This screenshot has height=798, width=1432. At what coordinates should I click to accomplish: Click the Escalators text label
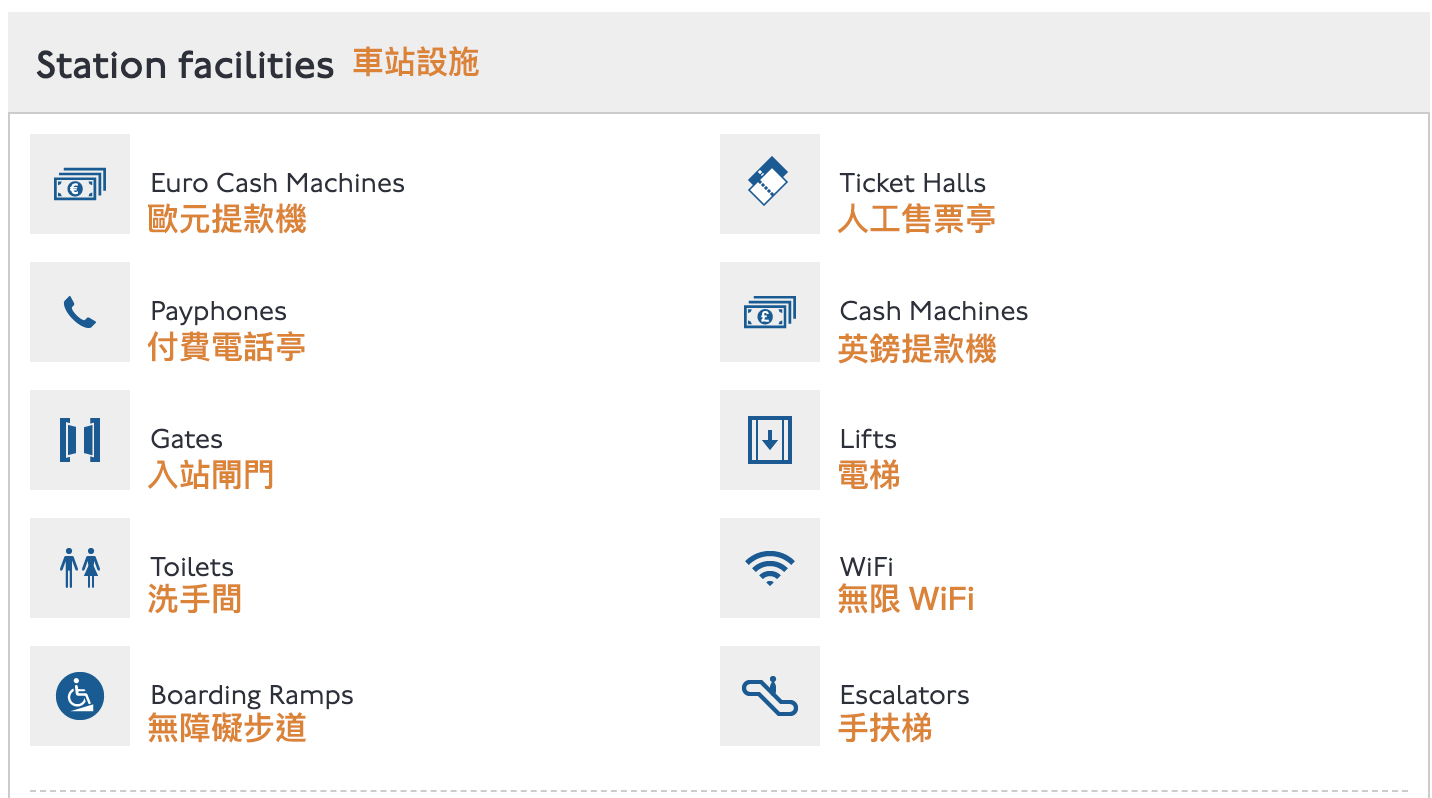tap(904, 695)
